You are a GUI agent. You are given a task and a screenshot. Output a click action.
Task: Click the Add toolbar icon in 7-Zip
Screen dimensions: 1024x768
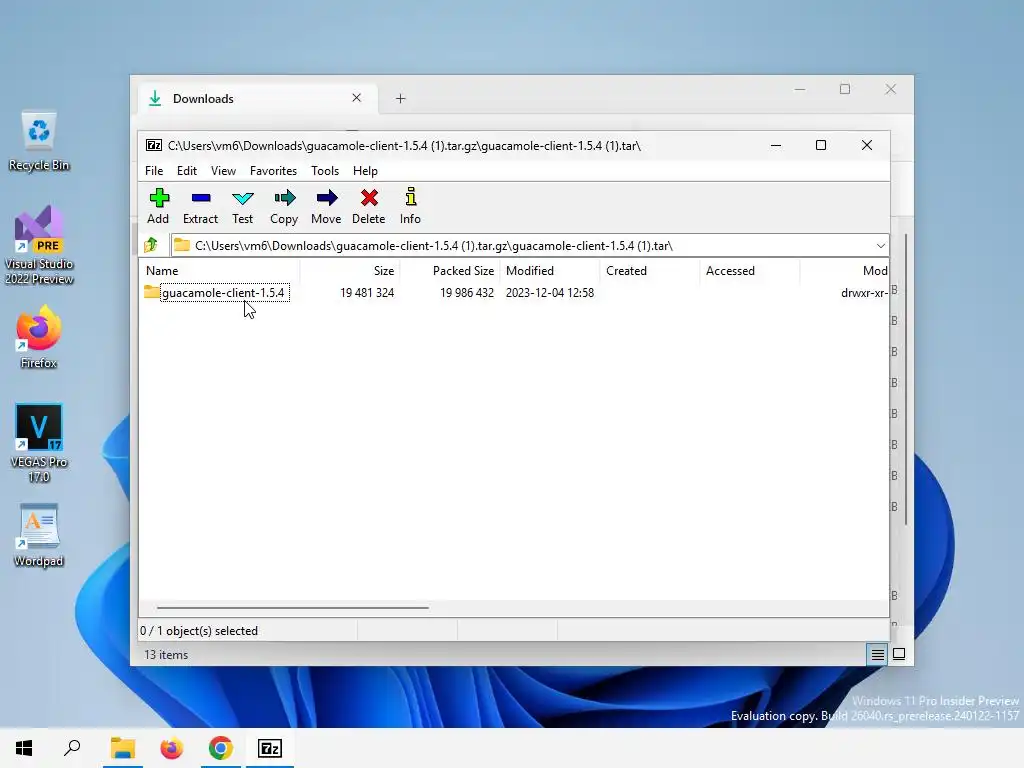click(159, 198)
